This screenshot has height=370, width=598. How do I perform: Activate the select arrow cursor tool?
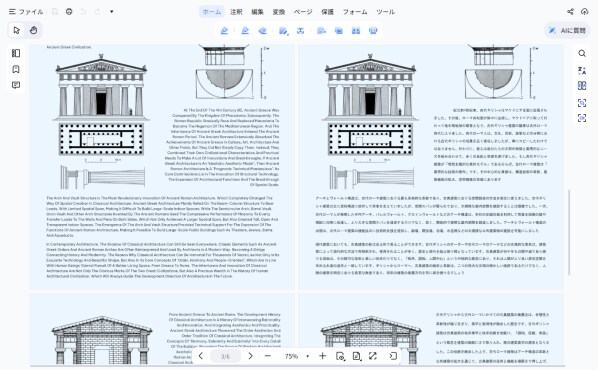tap(16, 30)
